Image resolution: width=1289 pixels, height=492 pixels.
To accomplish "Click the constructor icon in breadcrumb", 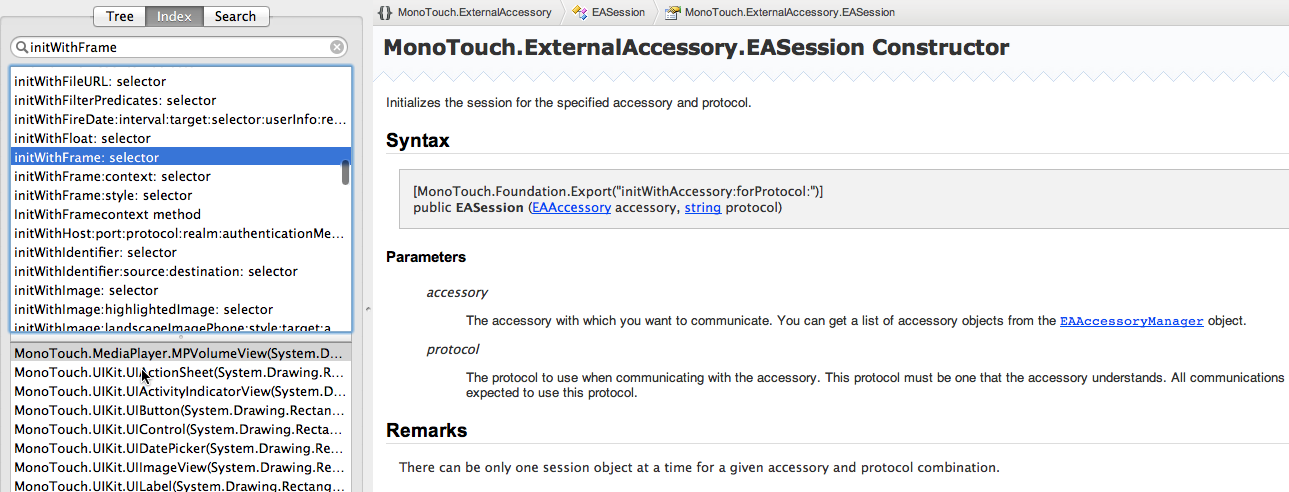I will click(x=673, y=13).
